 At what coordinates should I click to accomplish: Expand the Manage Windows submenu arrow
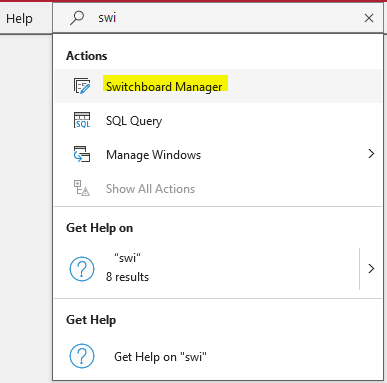pyautogui.click(x=371, y=154)
